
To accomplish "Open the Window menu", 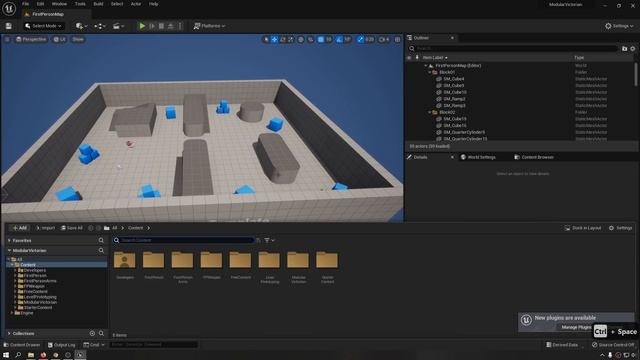I will pyautogui.click(x=59, y=4).
